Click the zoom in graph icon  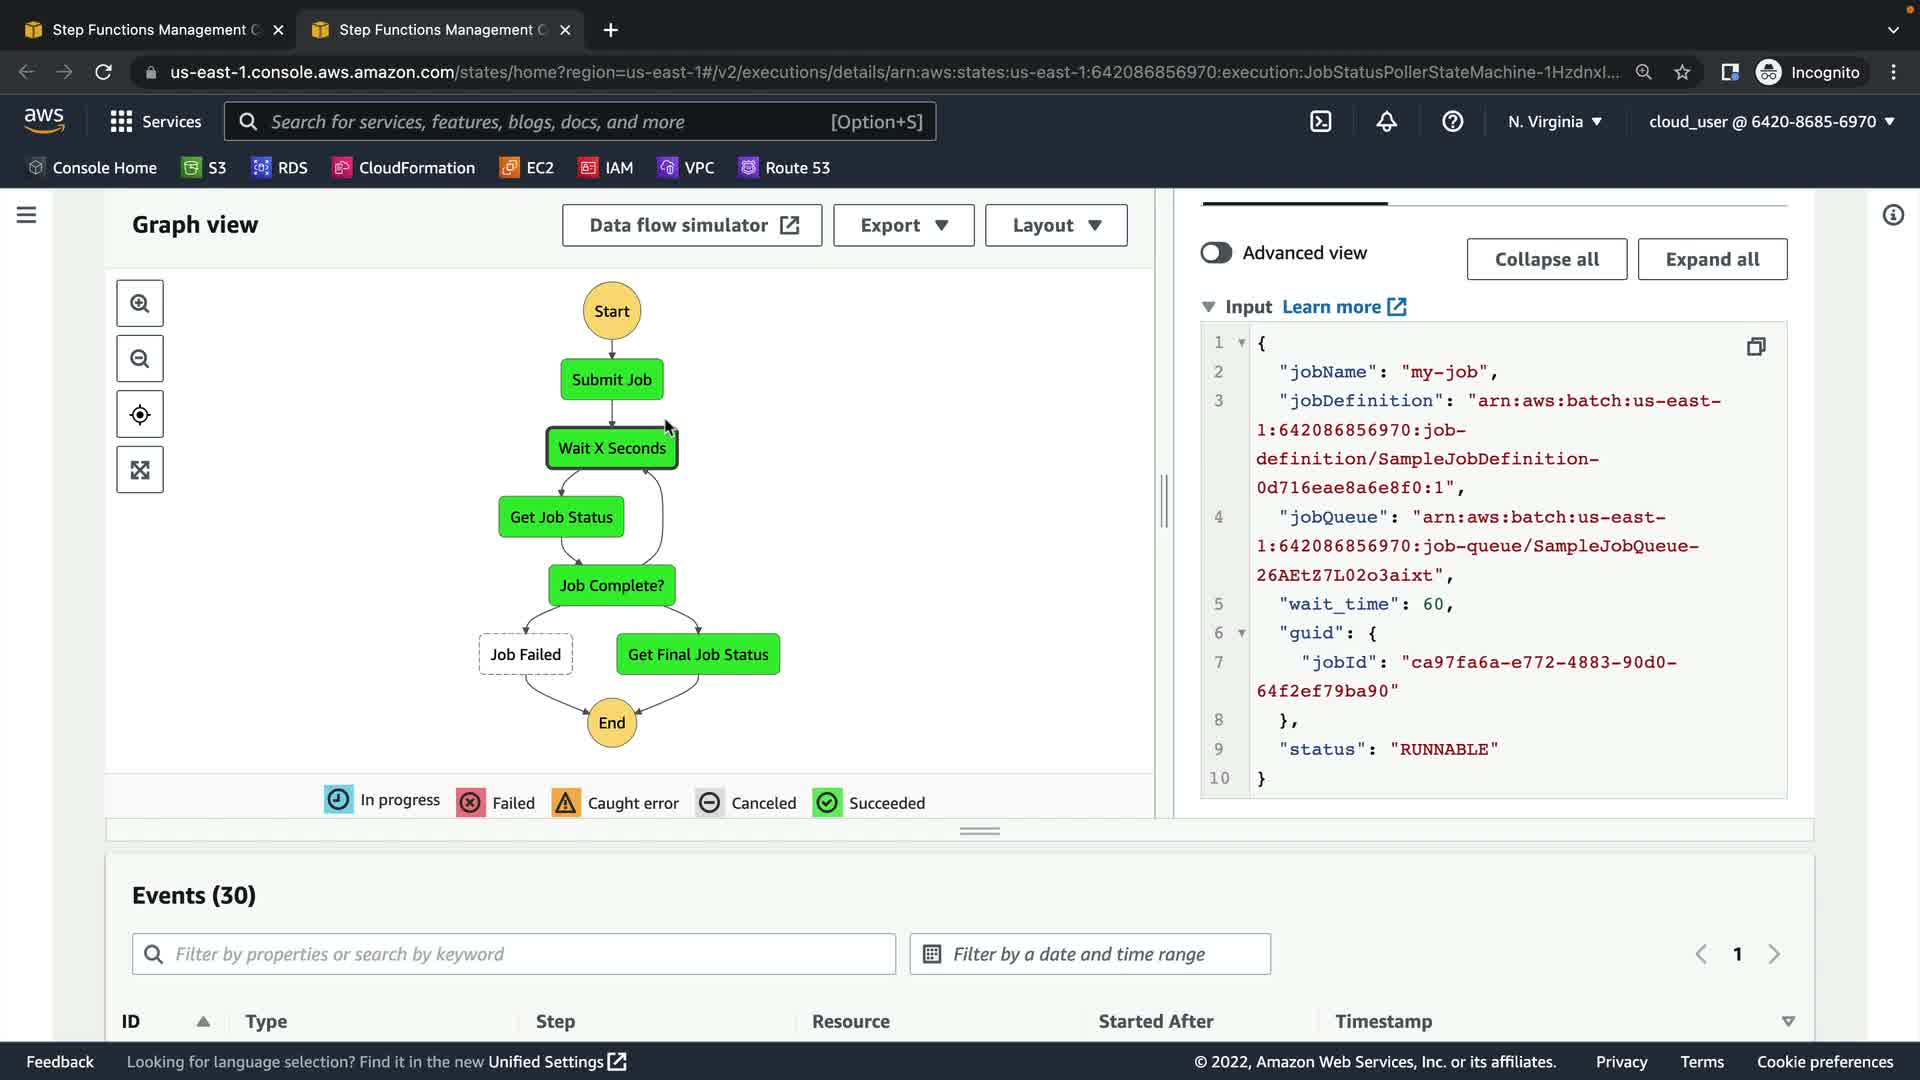(140, 304)
